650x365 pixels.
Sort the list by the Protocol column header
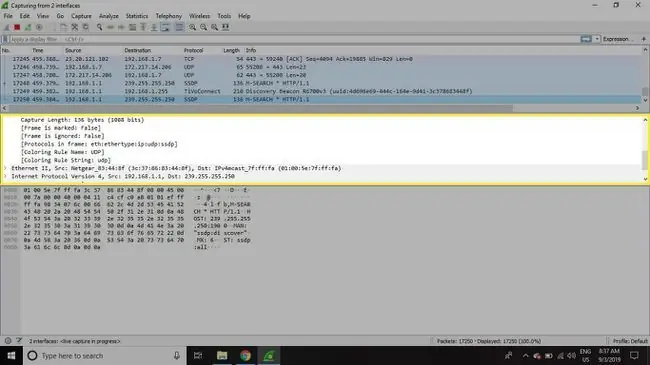[194, 50]
